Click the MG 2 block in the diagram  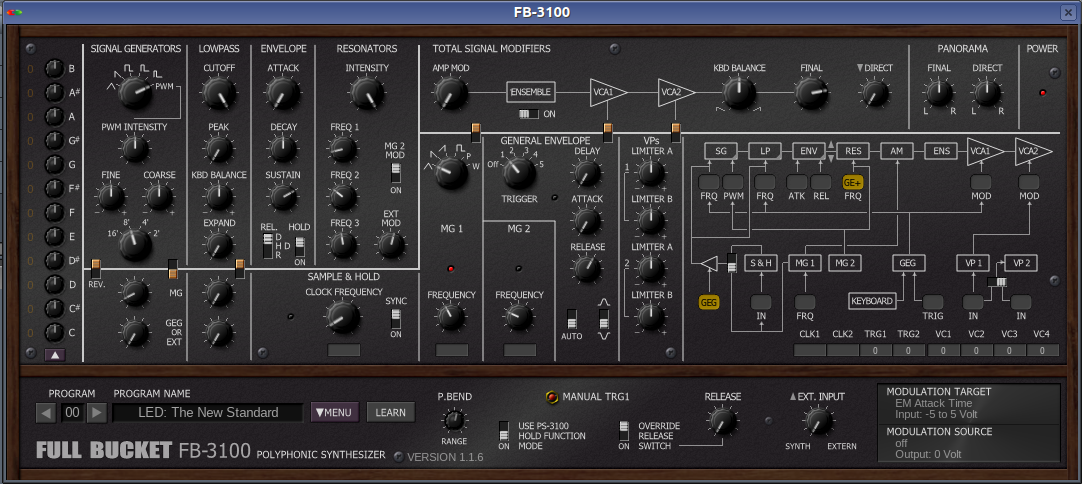pos(845,263)
